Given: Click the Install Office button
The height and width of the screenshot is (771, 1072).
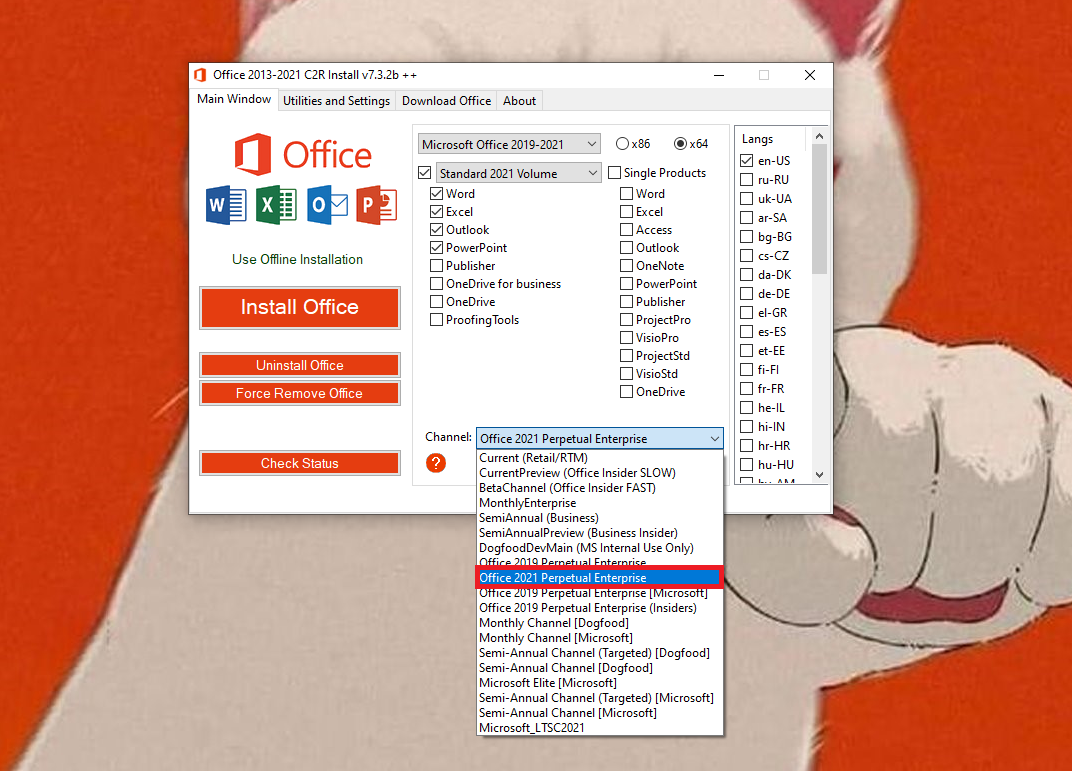Looking at the screenshot, I should (299, 308).
